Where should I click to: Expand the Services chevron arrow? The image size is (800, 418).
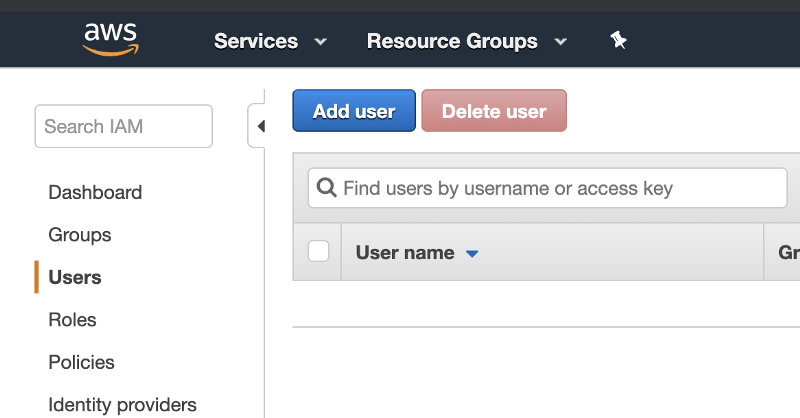[320, 42]
